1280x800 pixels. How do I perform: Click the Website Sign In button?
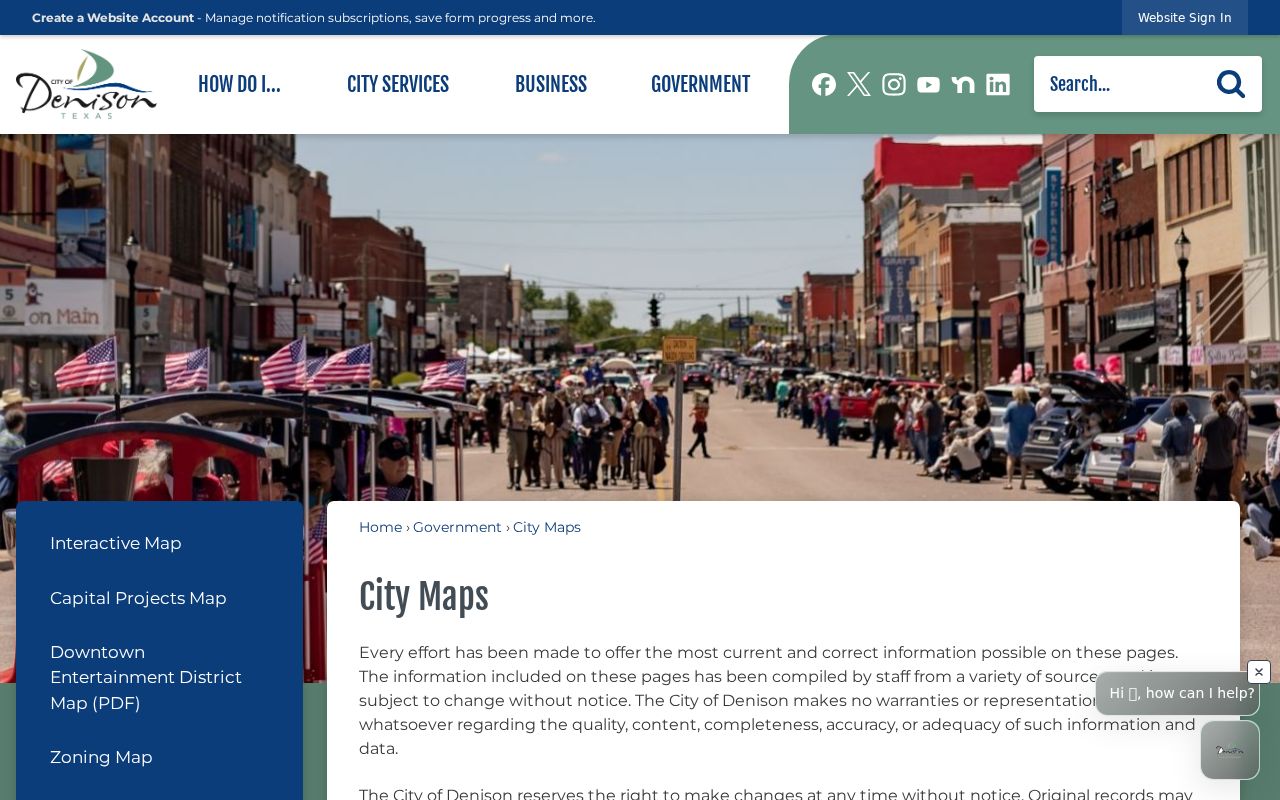[1185, 17]
